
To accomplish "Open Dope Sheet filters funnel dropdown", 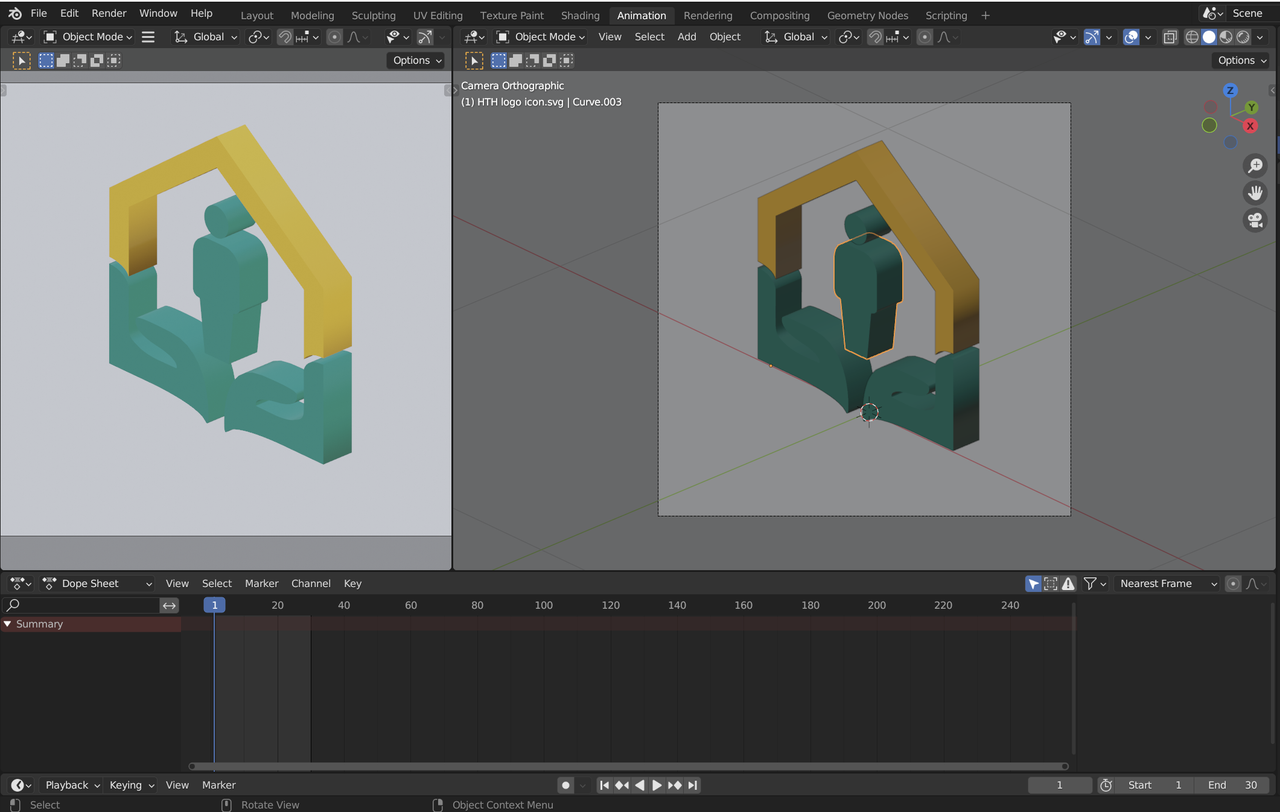I will pyautogui.click(x=1096, y=584).
